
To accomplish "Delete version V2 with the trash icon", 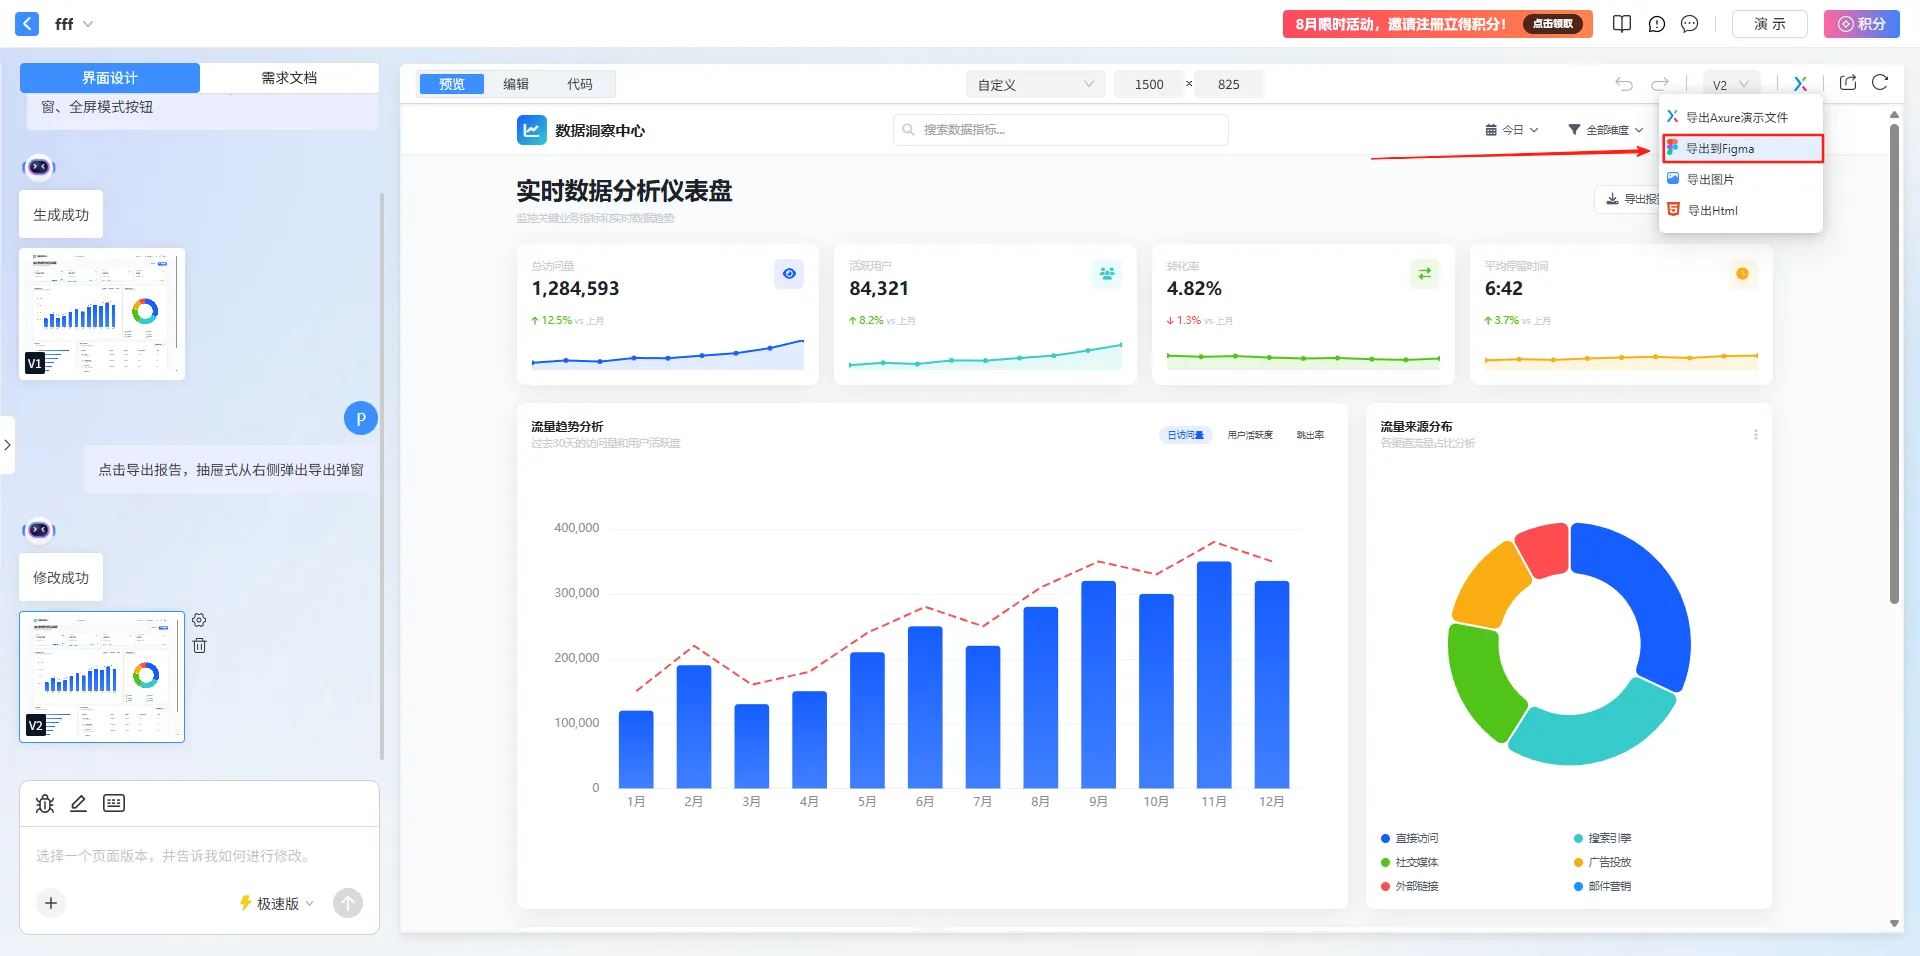I will coord(200,646).
